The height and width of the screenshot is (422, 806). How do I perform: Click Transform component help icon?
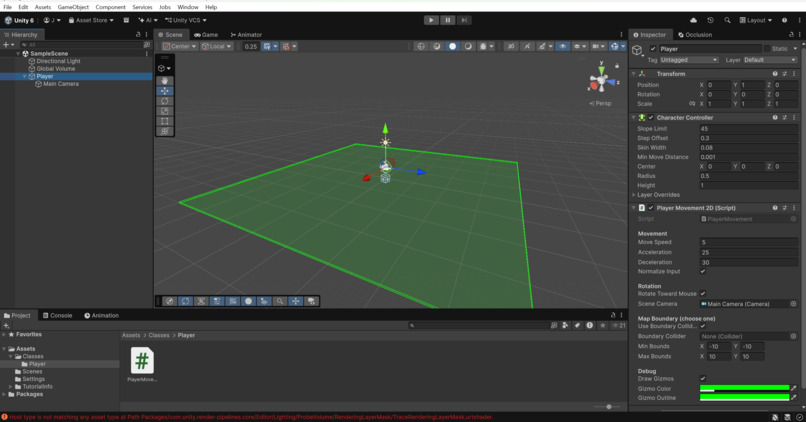point(775,74)
